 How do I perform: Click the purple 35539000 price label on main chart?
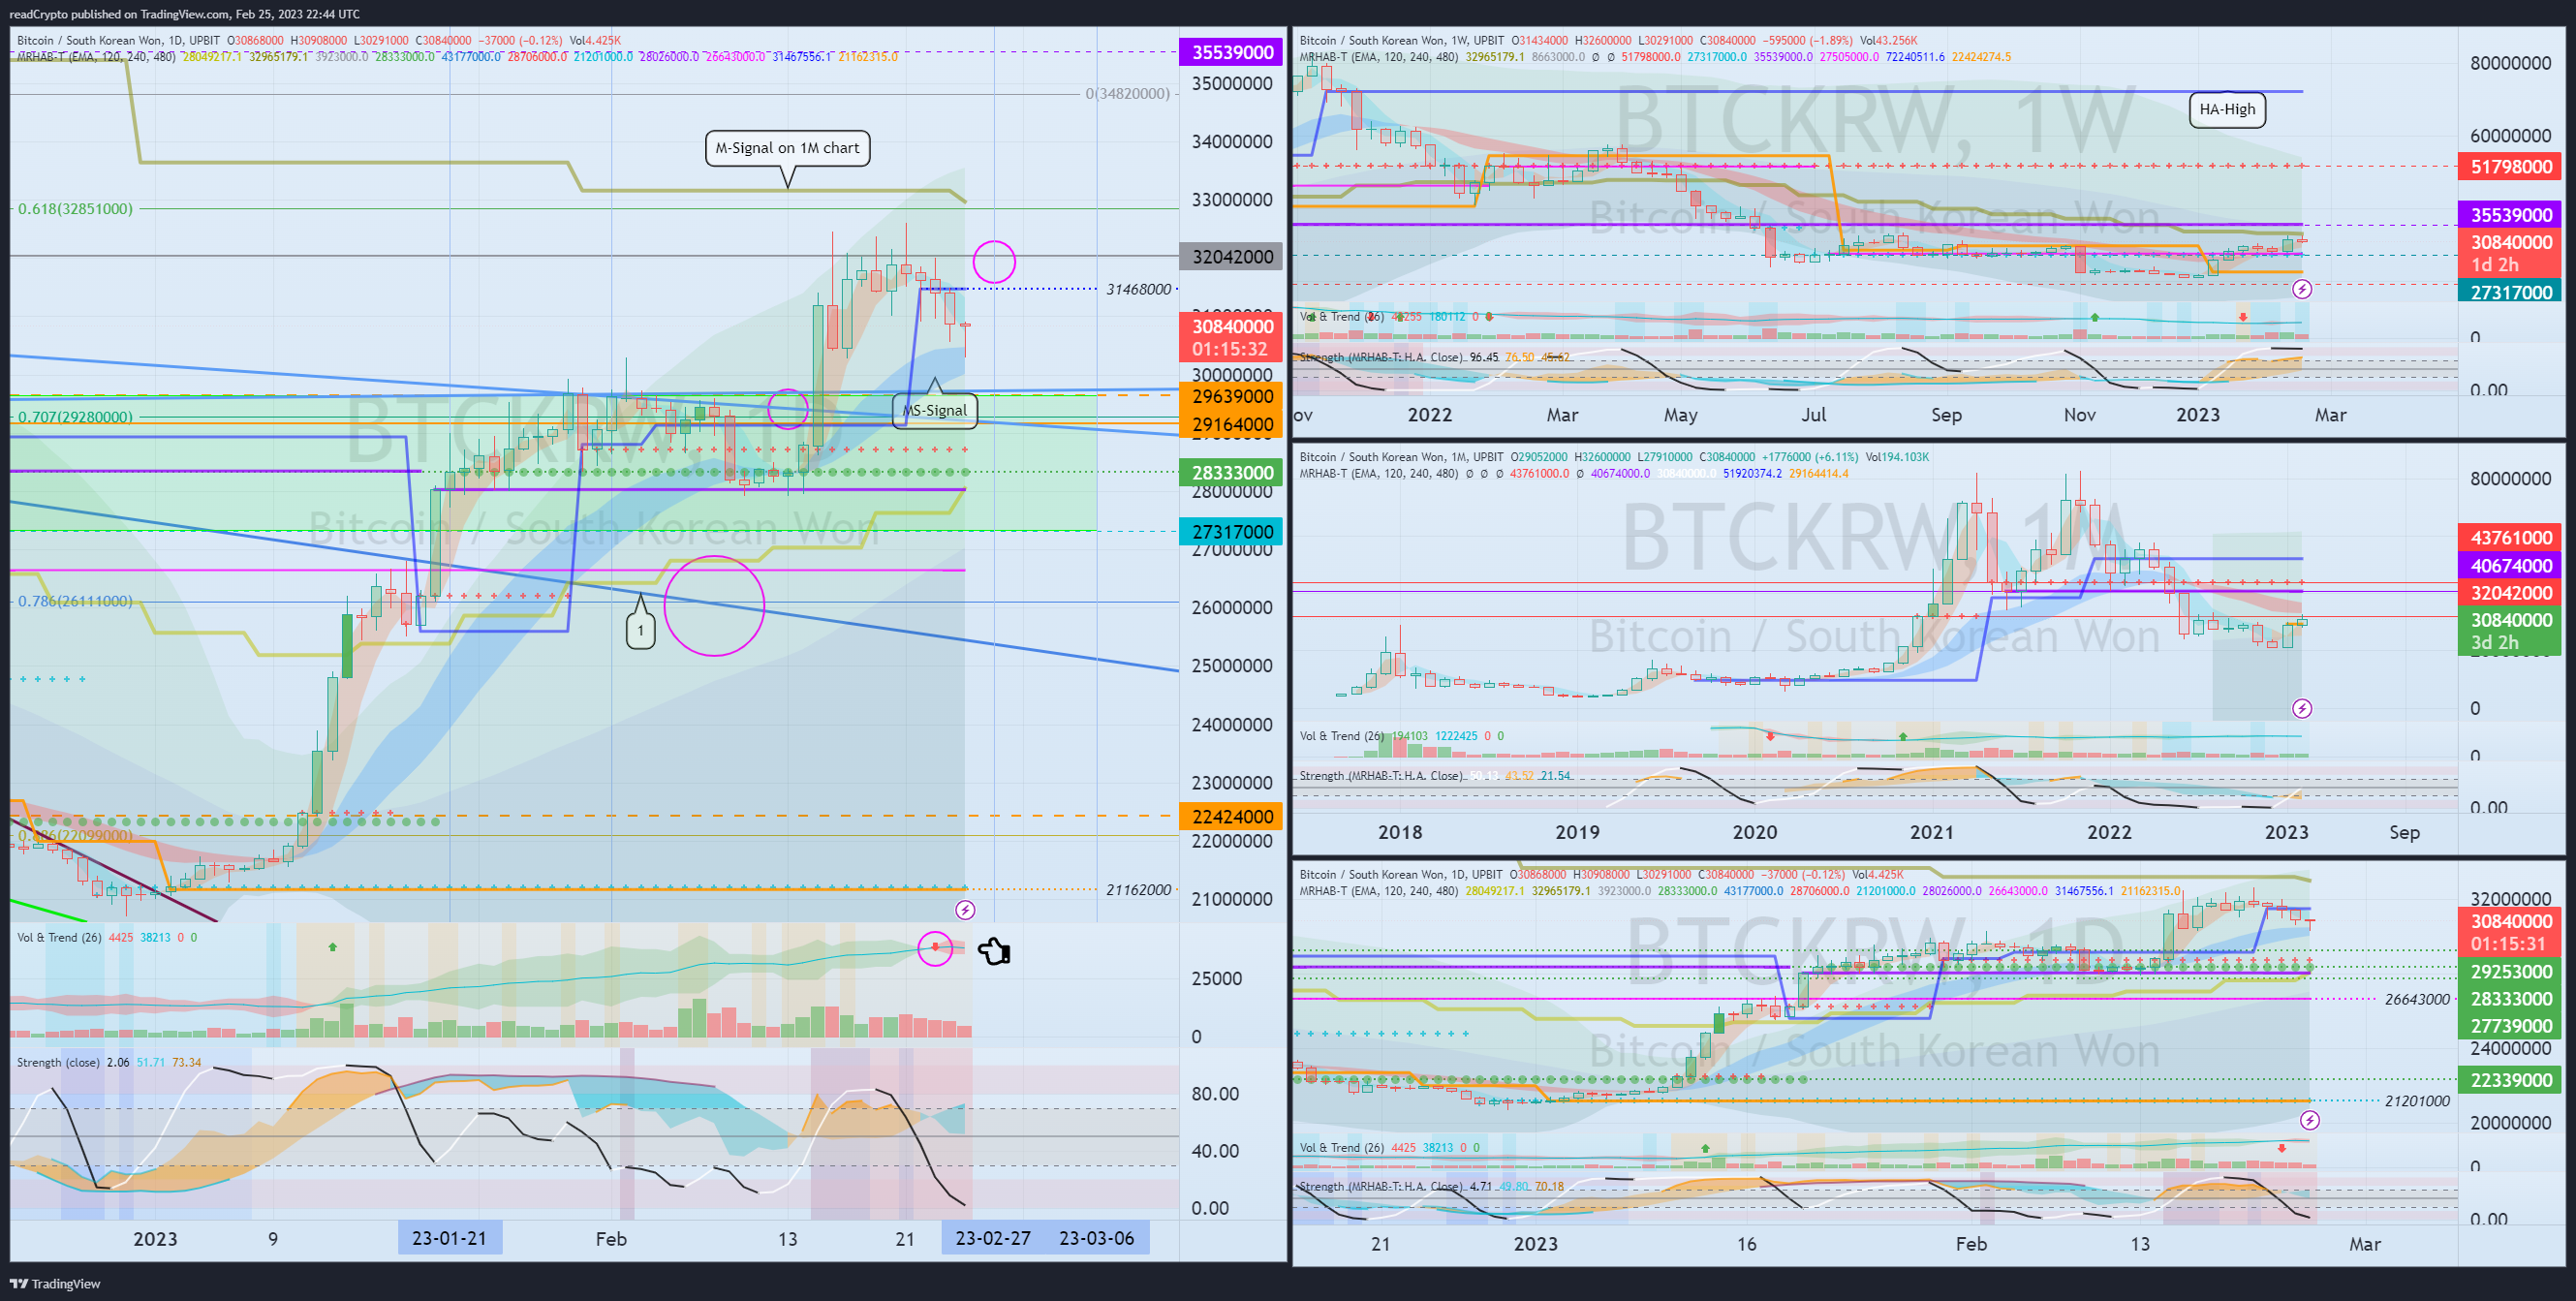(1232, 52)
